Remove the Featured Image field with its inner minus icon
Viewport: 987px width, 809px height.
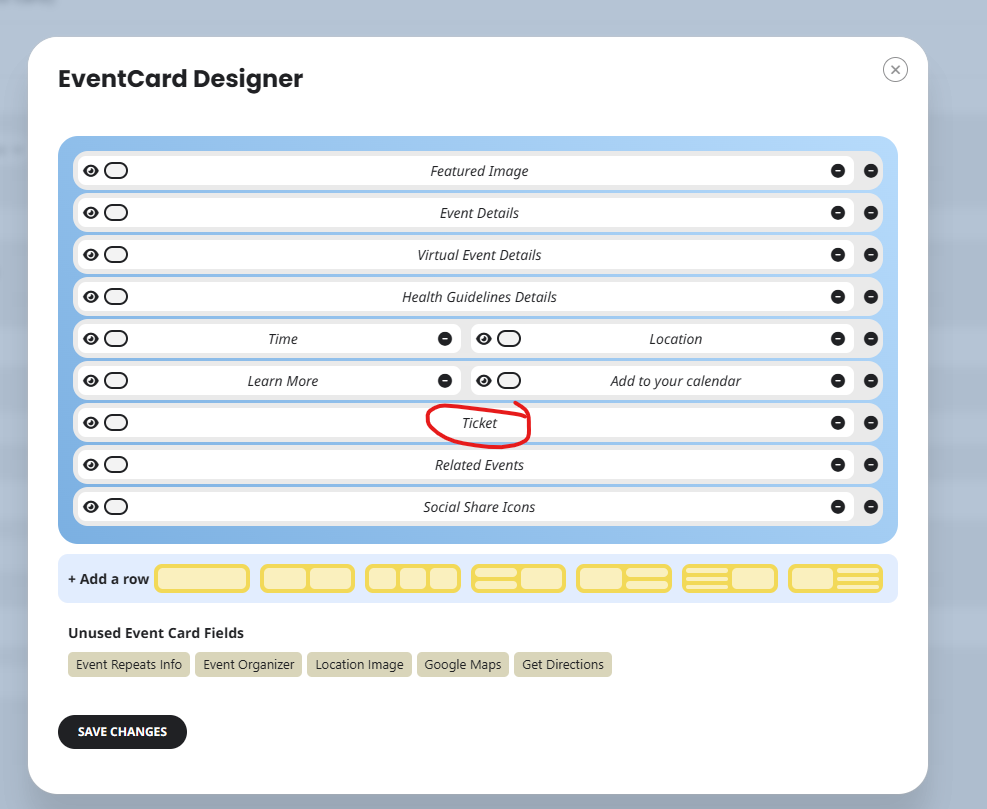pos(838,171)
